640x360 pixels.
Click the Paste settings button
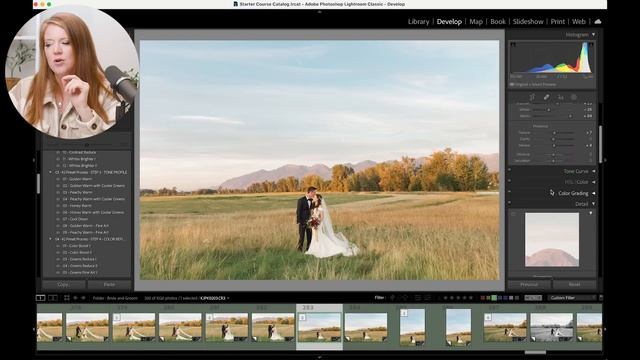coord(109,284)
